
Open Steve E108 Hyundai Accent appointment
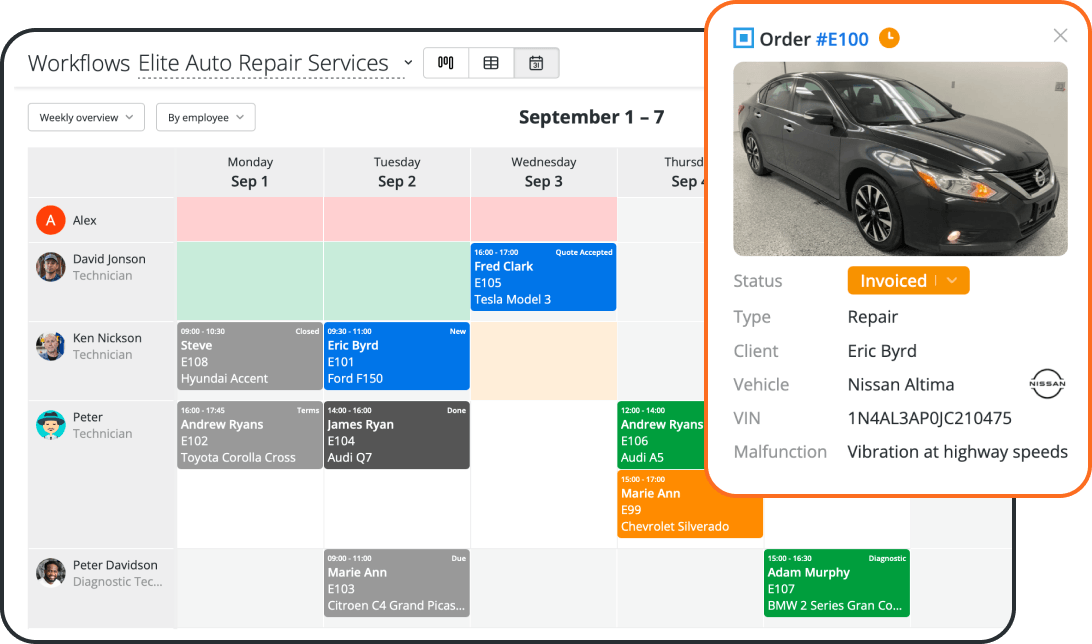pos(249,356)
